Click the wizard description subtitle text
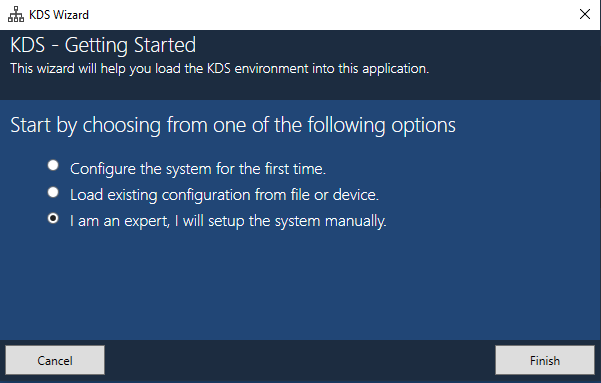This screenshot has height=383, width=601. 220,69
